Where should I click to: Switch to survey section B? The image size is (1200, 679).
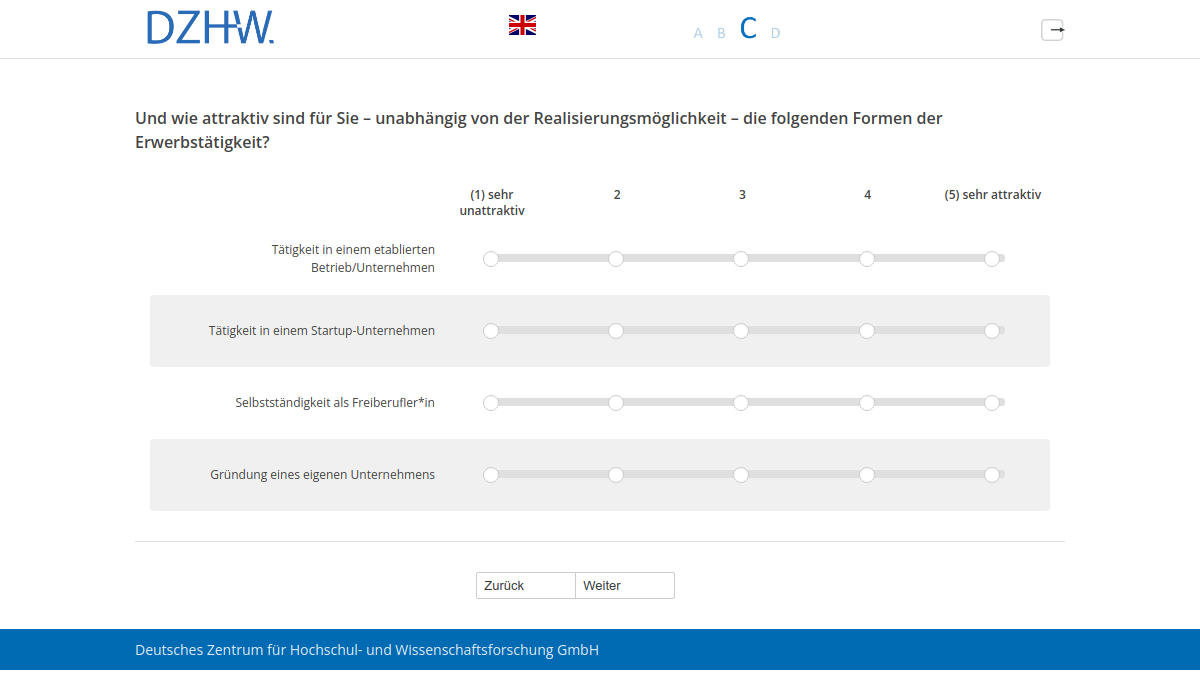(721, 32)
